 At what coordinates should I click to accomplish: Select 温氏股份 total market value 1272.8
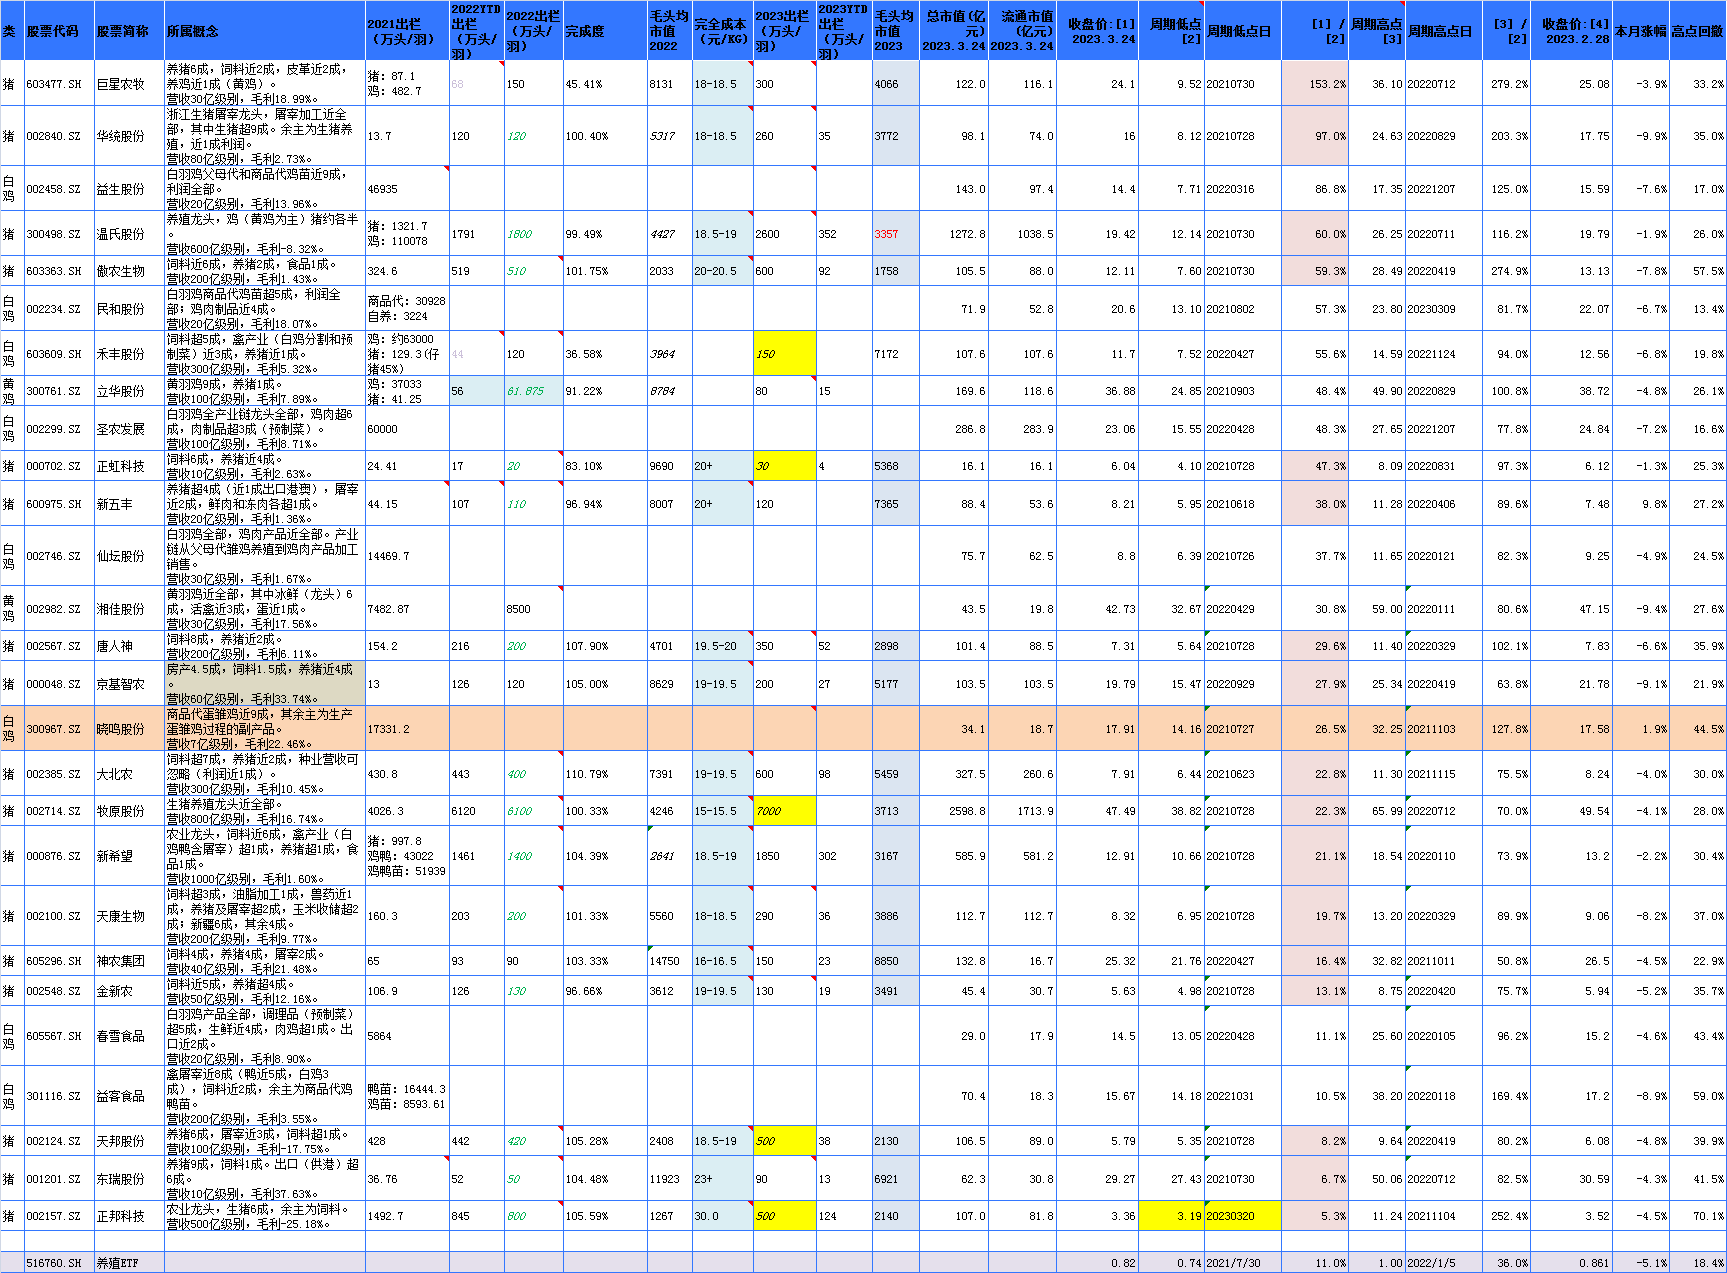click(x=954, y=234)
